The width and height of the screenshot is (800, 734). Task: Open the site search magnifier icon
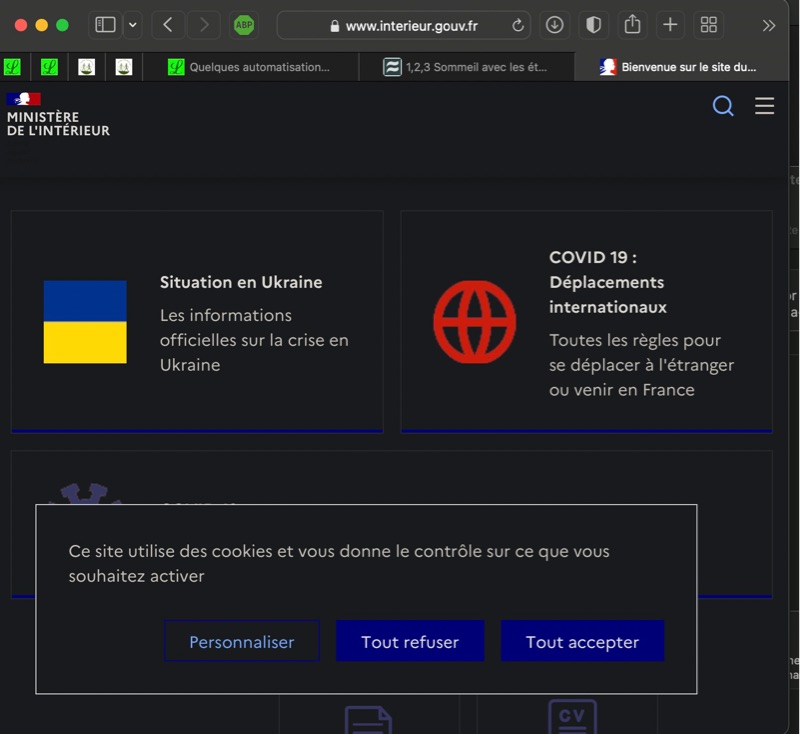tap(723, 106)
